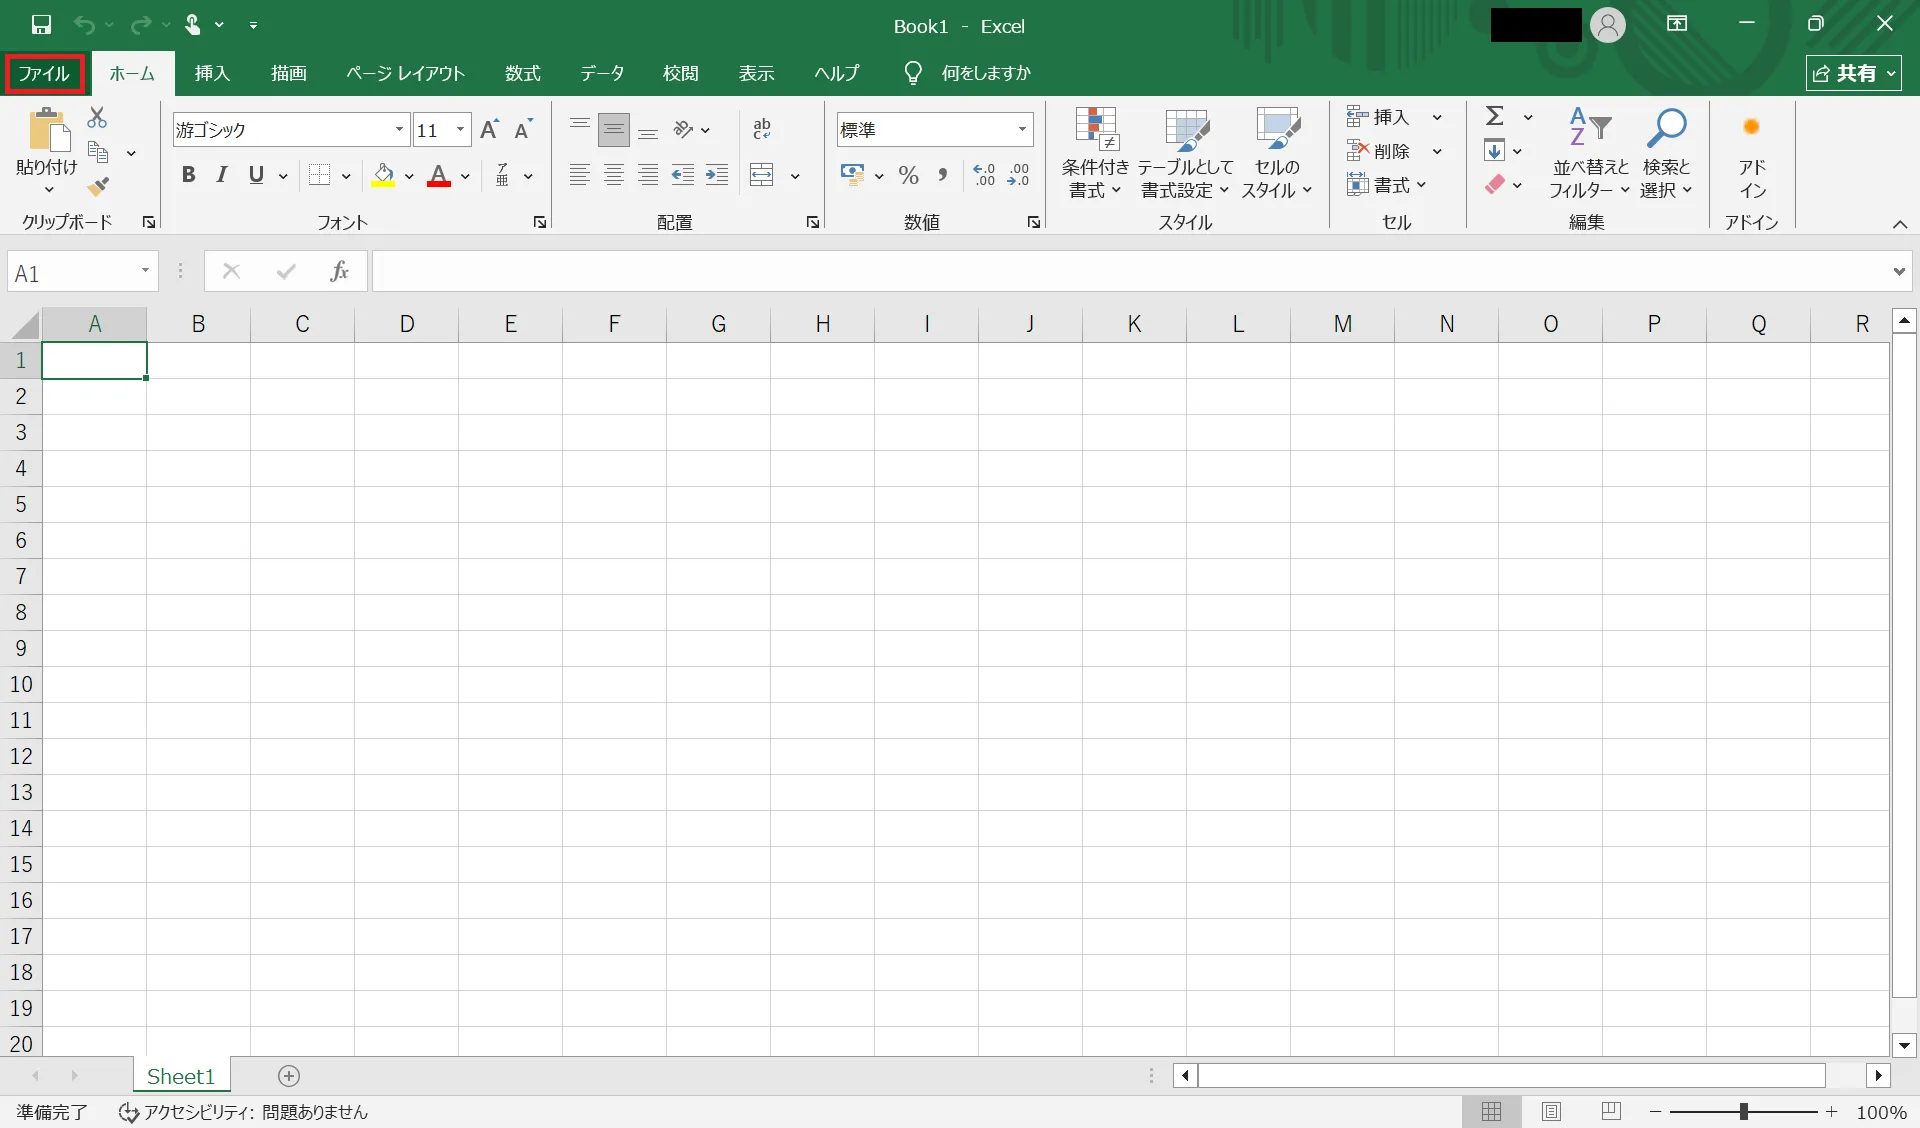Expand the font size dropdown
Image resolution: width=1920 pixels, height=1128 pixels.
(460, 129)
